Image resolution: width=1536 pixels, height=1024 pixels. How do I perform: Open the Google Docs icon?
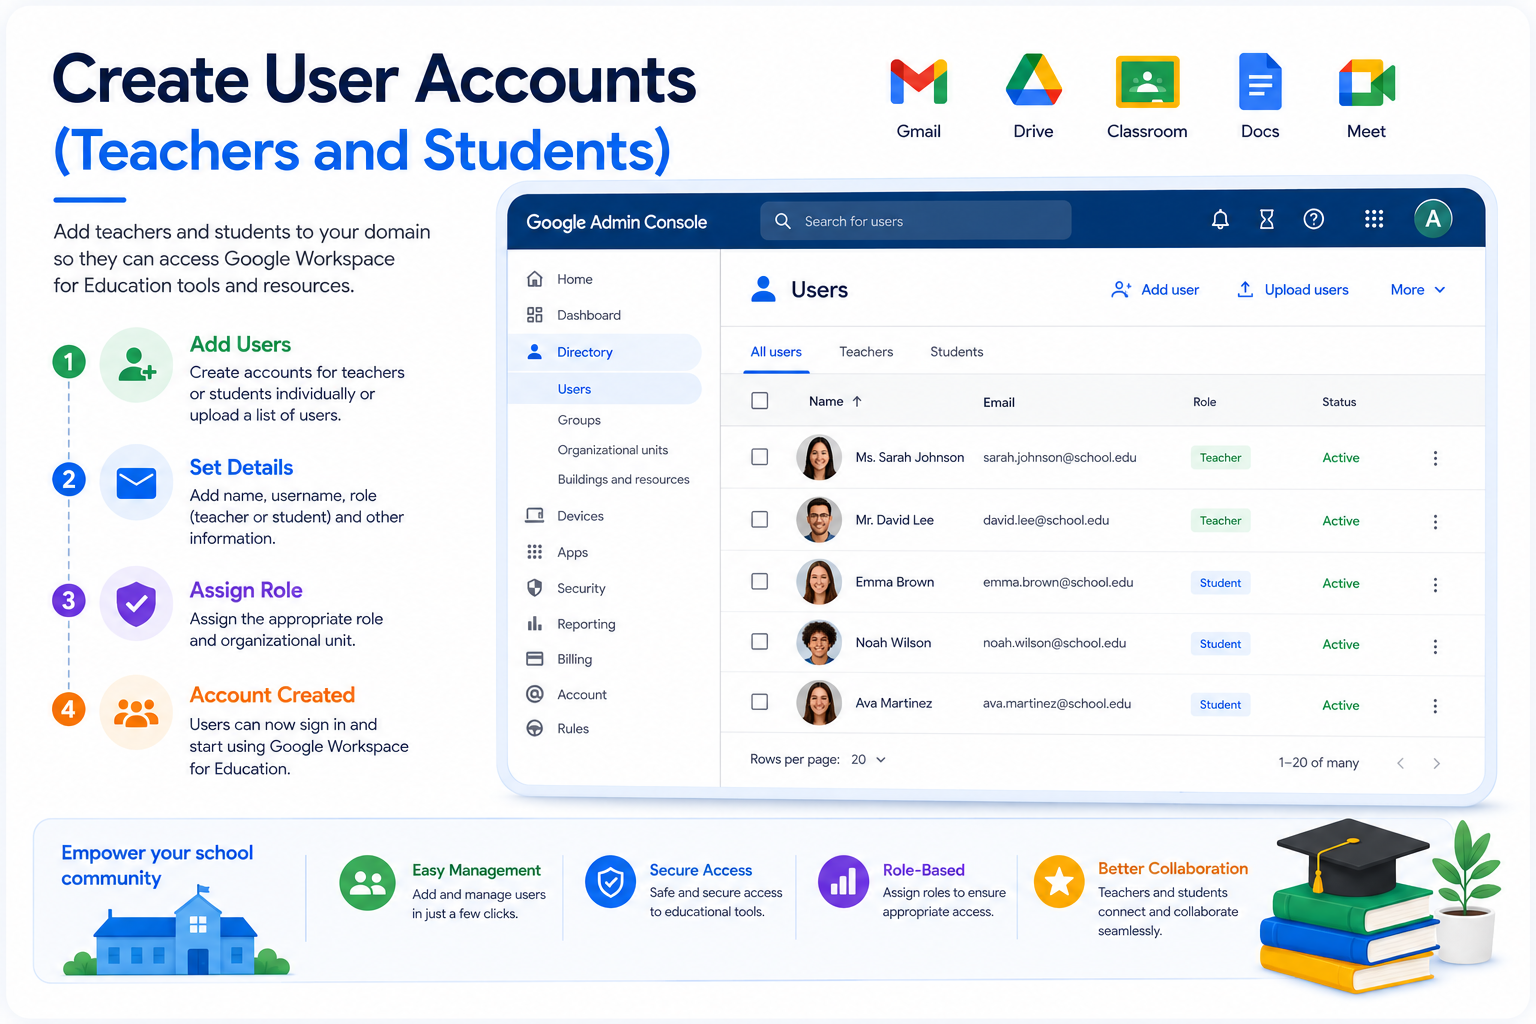(1260, 81)
